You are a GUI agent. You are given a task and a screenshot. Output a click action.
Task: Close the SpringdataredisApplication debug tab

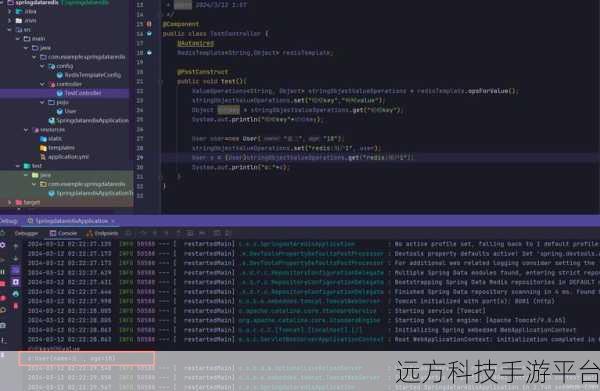click(113, 221)
